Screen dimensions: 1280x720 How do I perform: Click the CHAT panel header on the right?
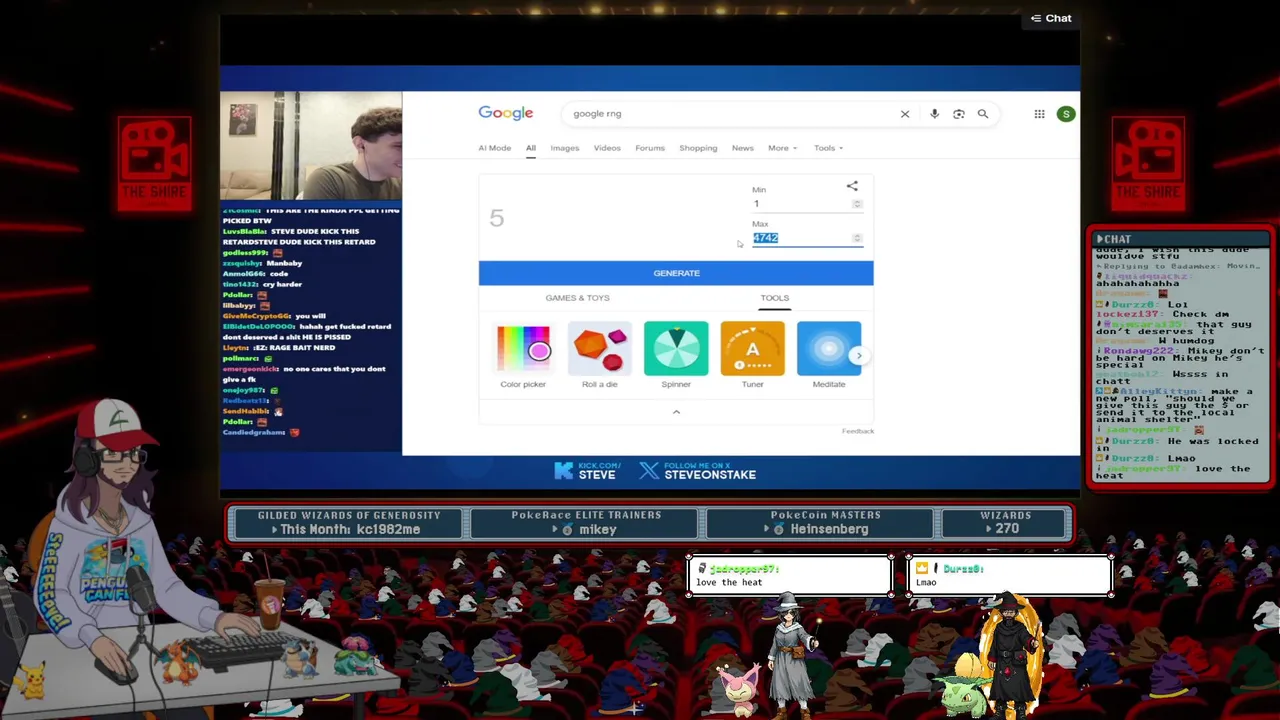click(1180, 239)
